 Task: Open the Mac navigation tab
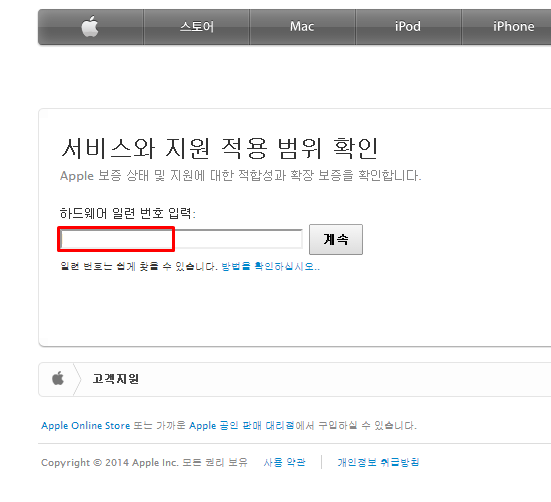(302, 27)
